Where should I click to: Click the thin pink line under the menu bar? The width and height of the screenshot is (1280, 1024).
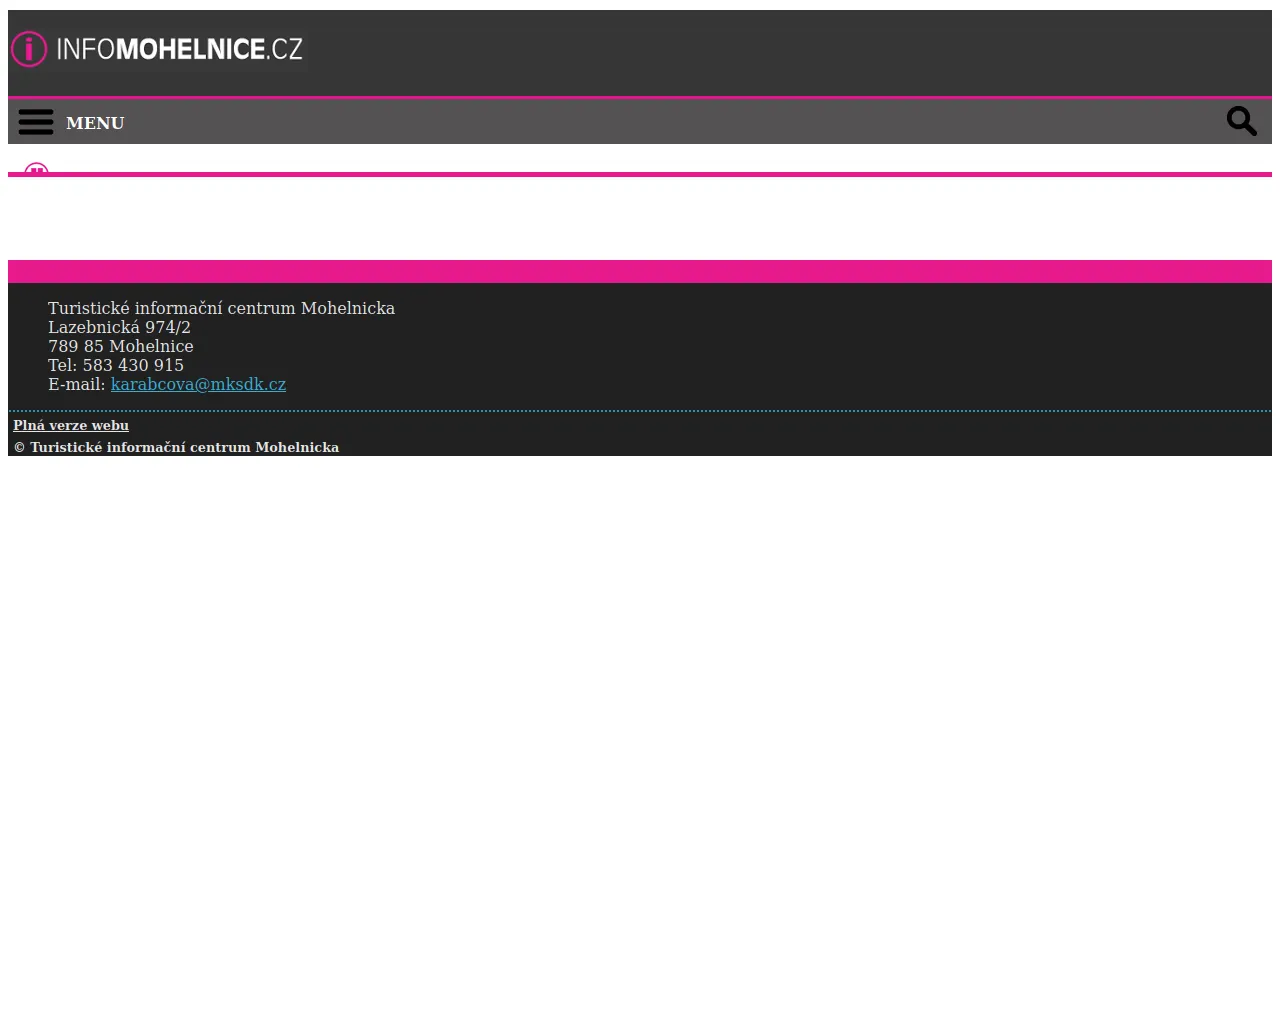coord(640,174)
